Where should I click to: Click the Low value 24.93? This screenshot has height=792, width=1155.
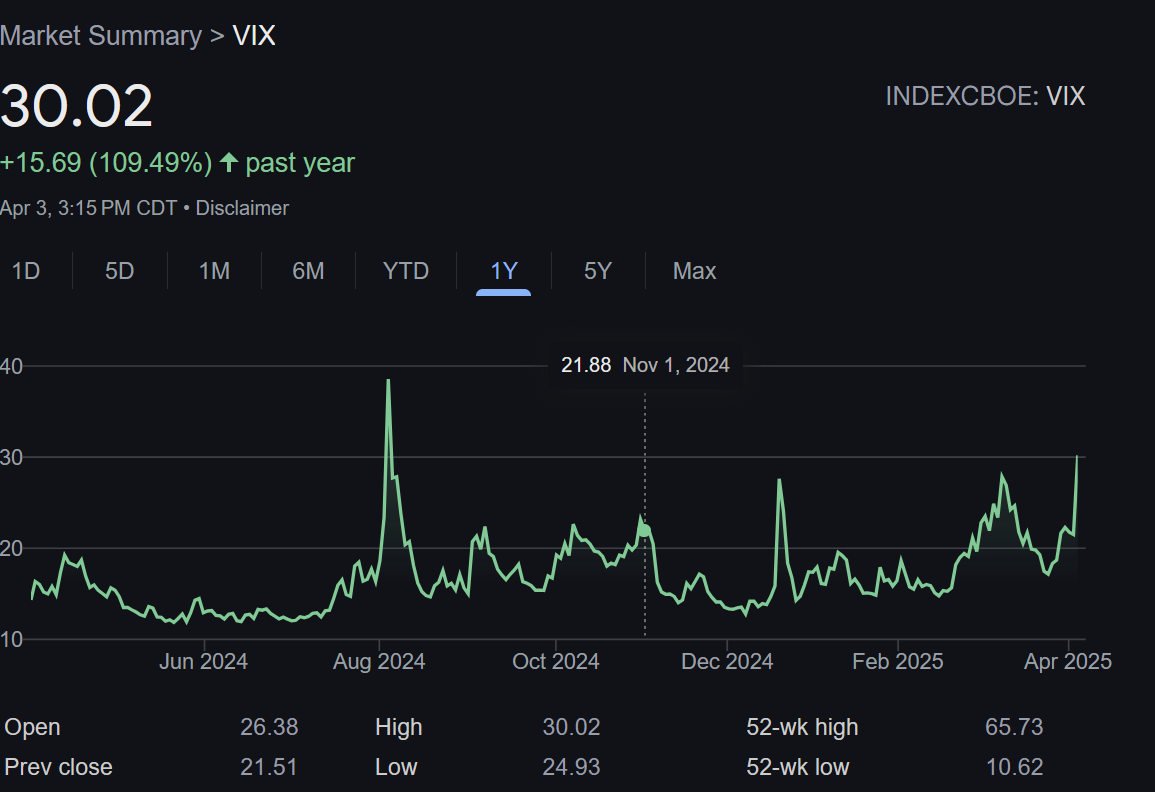572,767
